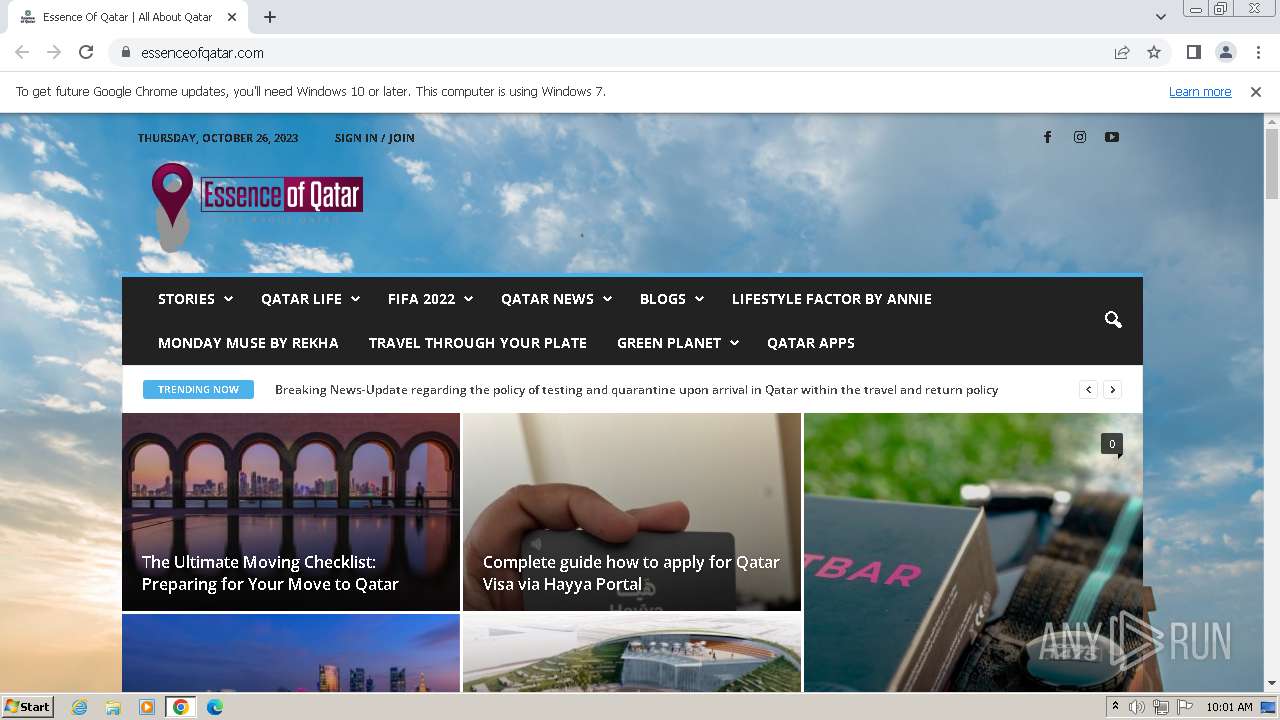The height and width of the screenshot is (720, 1280).
Task: Click the down arrow of the page scrollbar
Action: click(1272, 683)
